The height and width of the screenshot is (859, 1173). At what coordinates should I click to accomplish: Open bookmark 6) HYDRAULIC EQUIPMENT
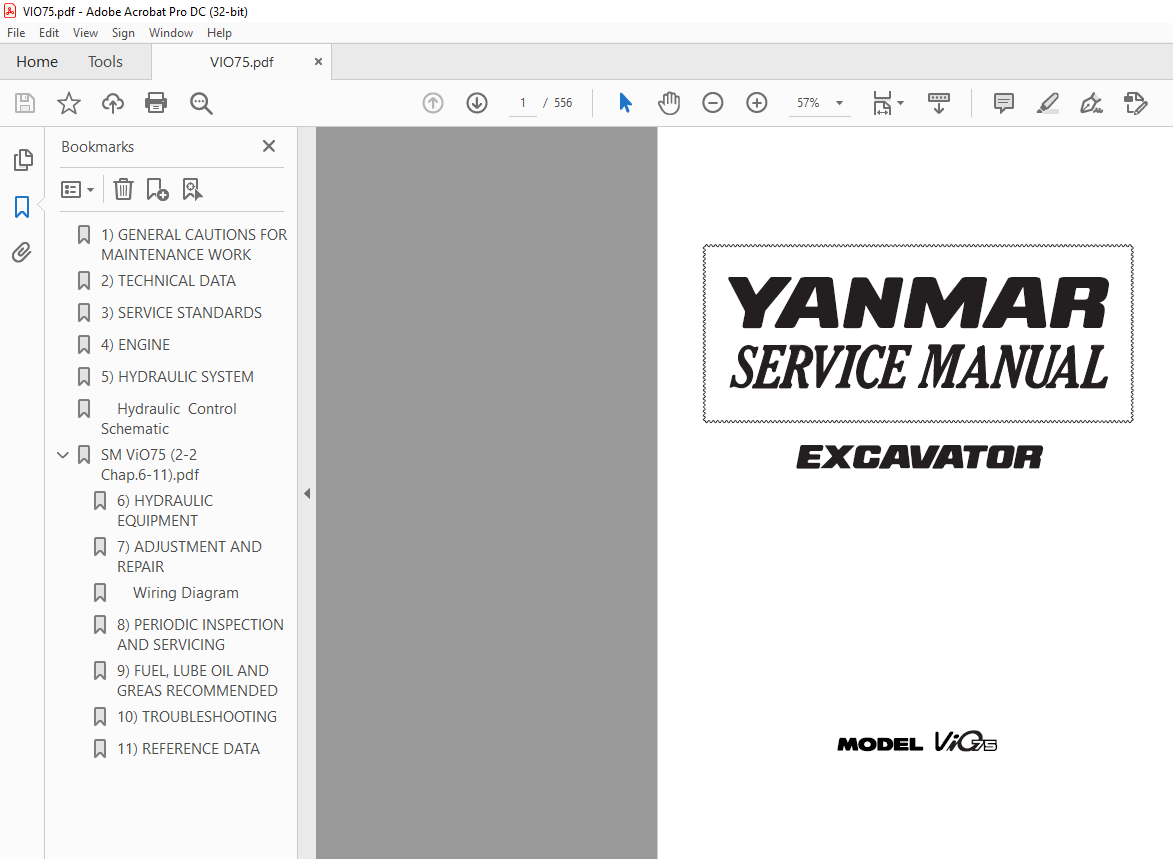(x=165, y=510)
